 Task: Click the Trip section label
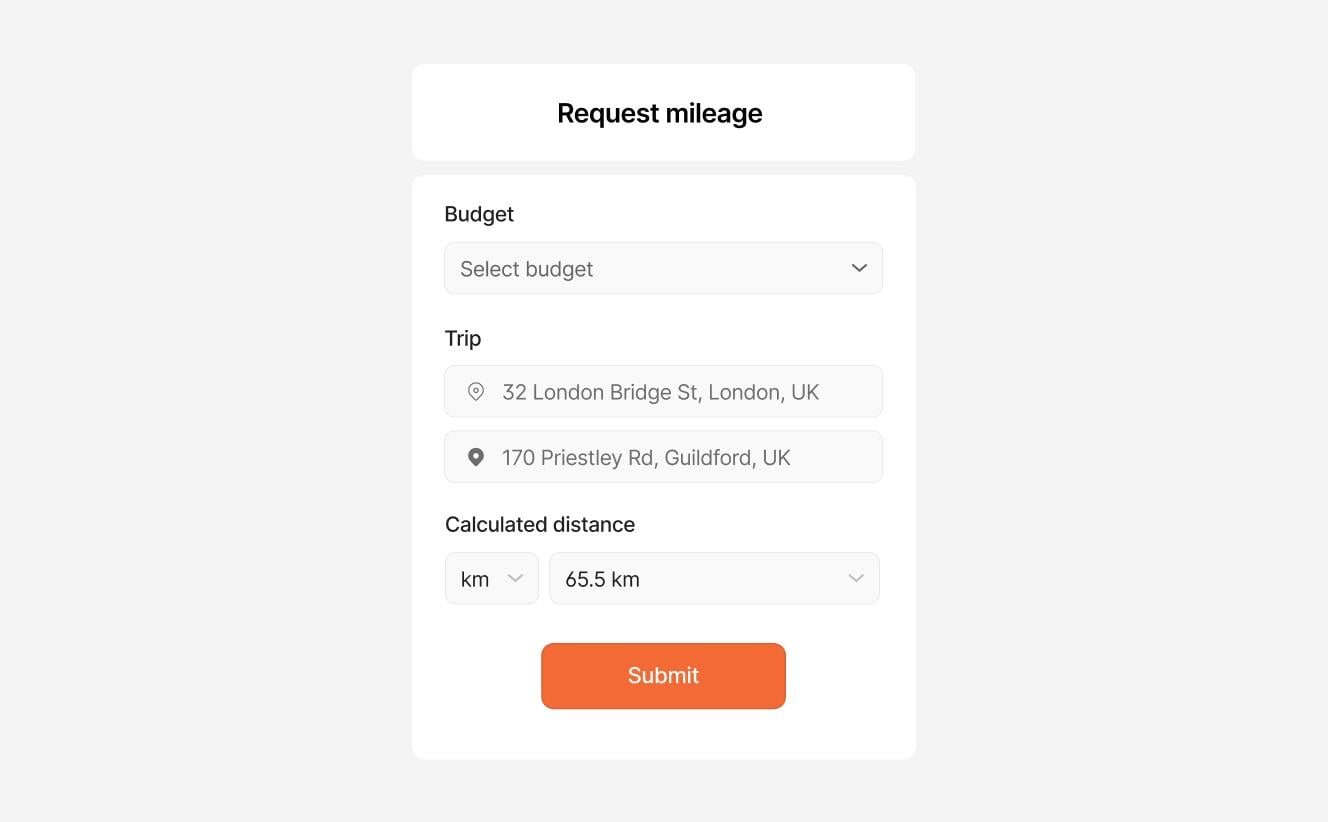pos(462,338)
